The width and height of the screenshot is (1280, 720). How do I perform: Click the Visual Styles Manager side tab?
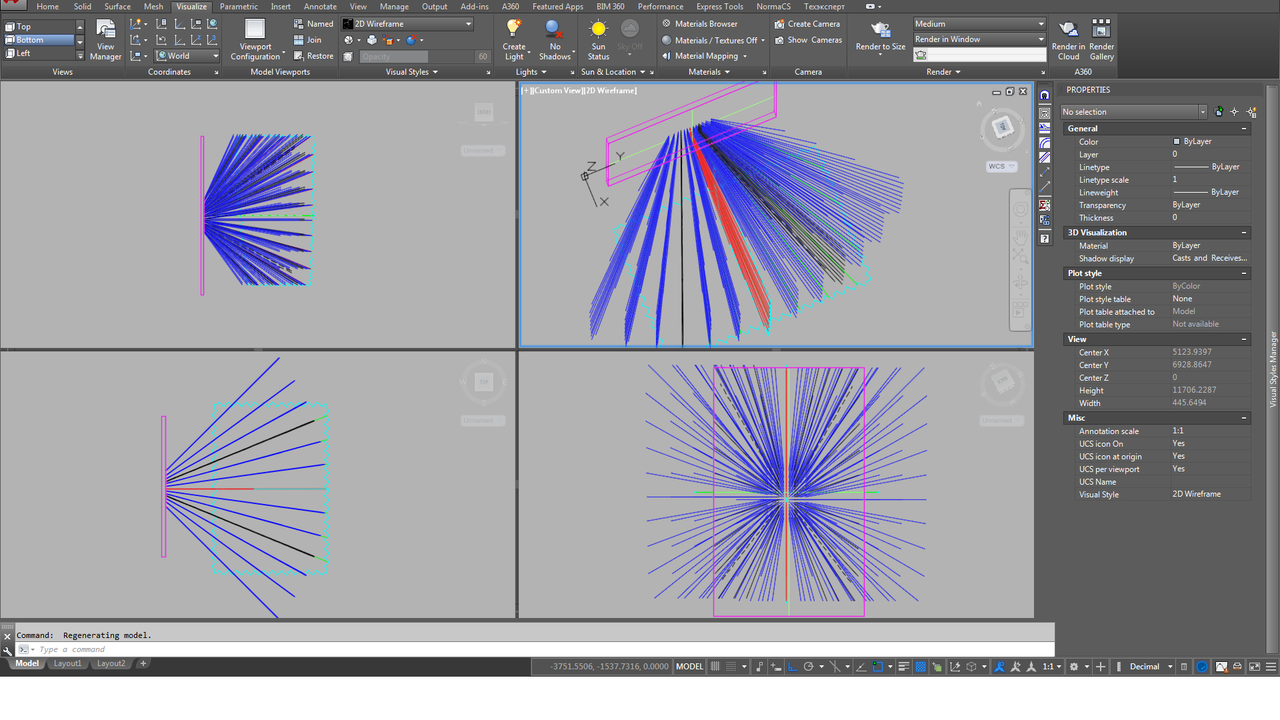point(1273,368)
